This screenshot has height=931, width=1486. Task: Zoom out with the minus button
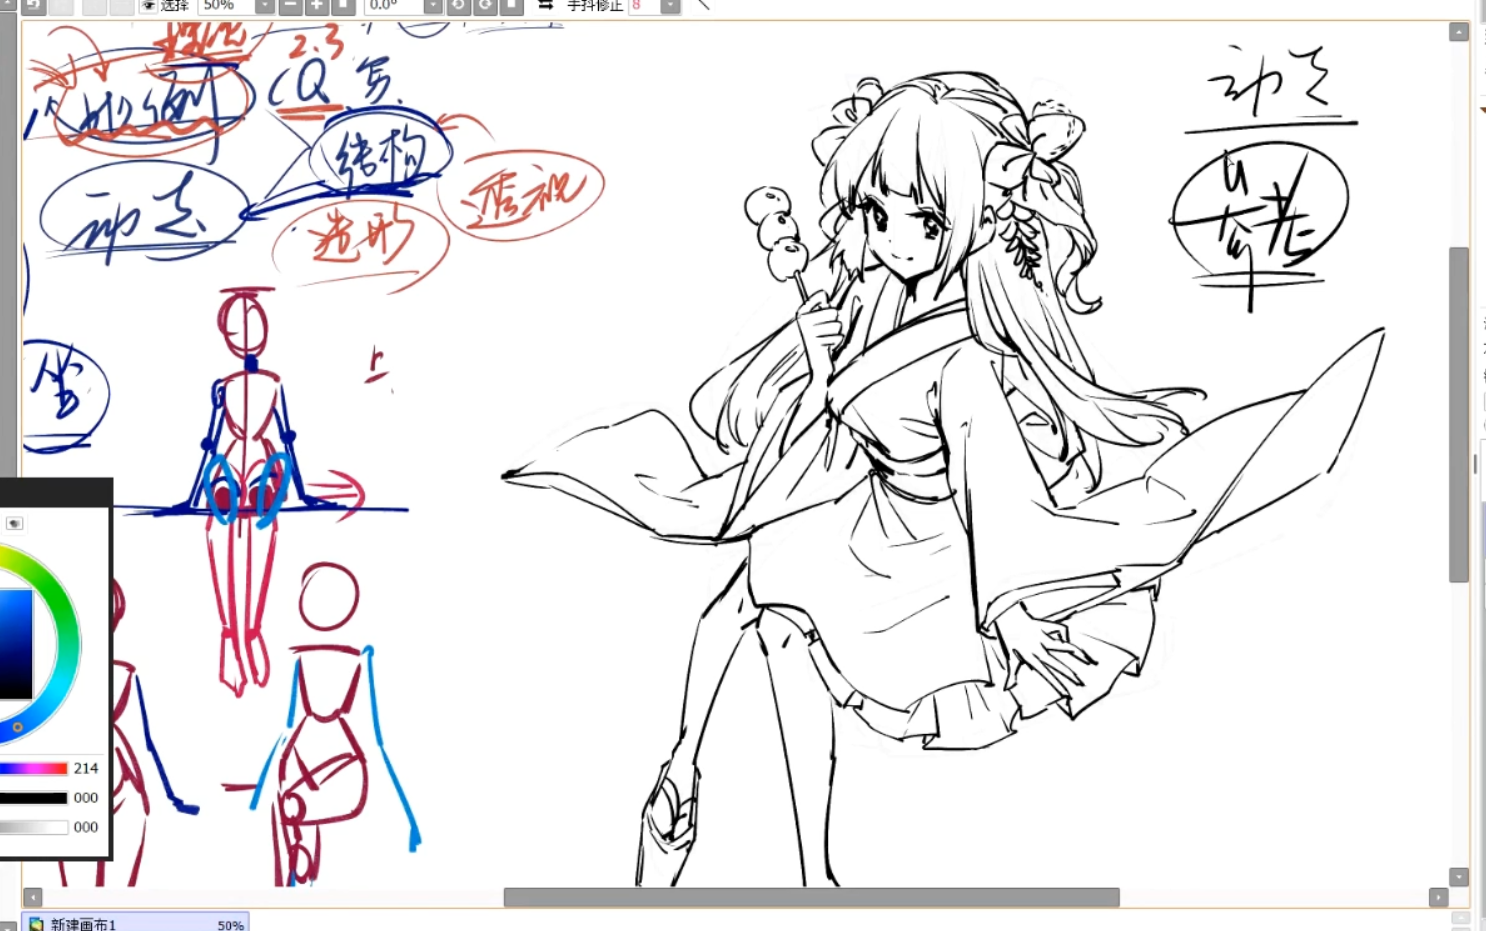[291, 5]
